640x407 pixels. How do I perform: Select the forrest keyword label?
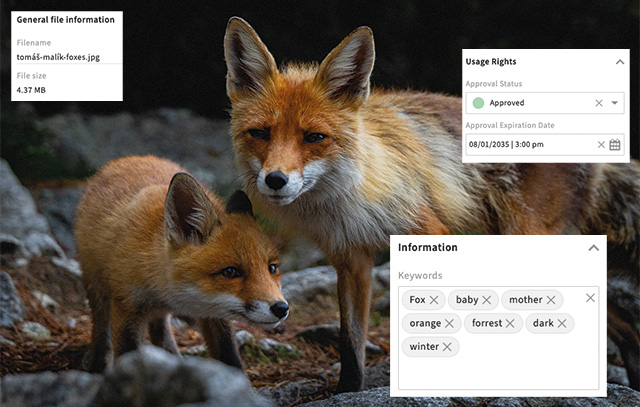pos(487,323)
